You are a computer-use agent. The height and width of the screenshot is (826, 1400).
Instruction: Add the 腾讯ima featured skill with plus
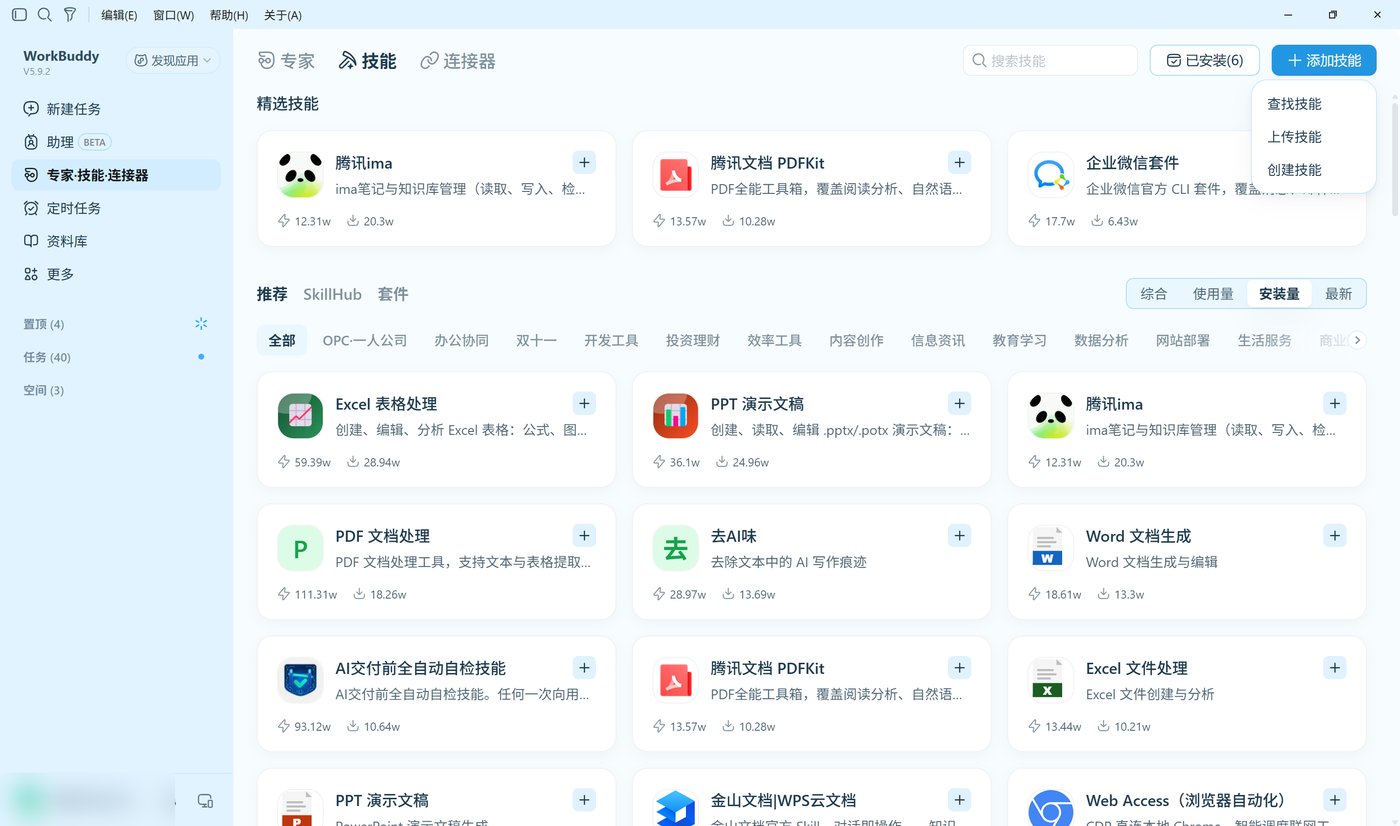[584, 162]
